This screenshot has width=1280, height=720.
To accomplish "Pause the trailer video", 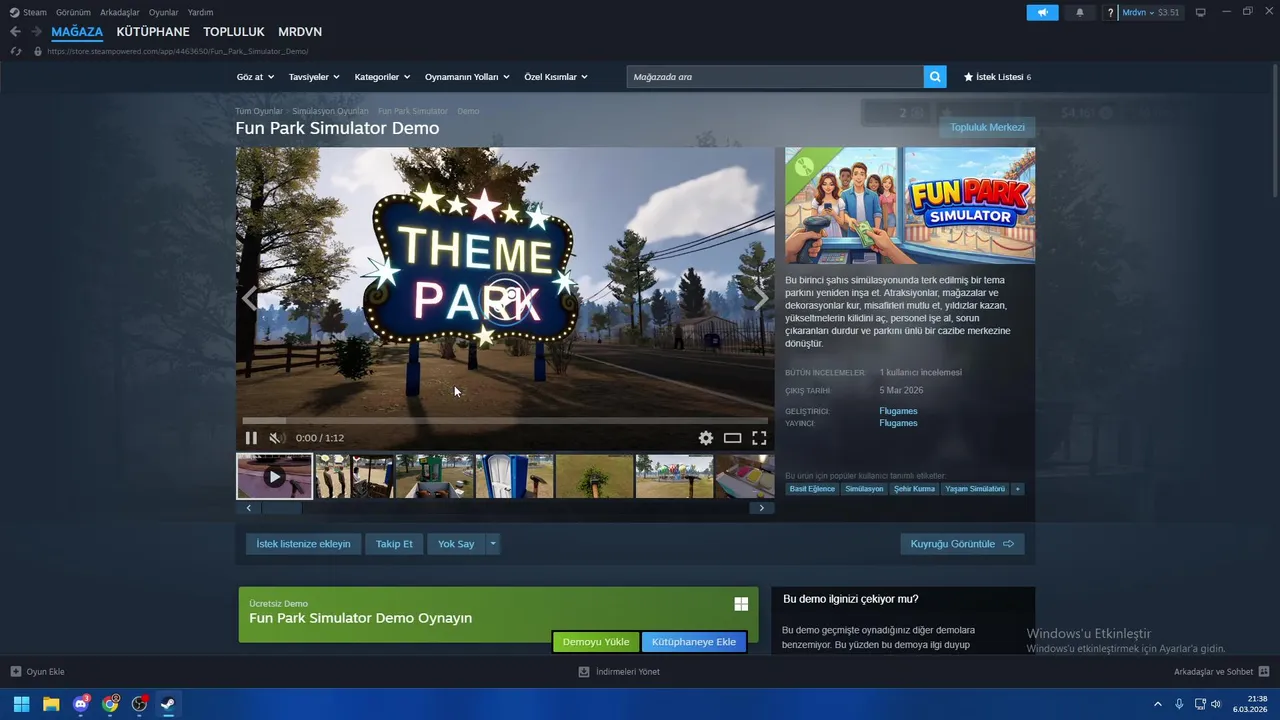I will coord(251,438).
